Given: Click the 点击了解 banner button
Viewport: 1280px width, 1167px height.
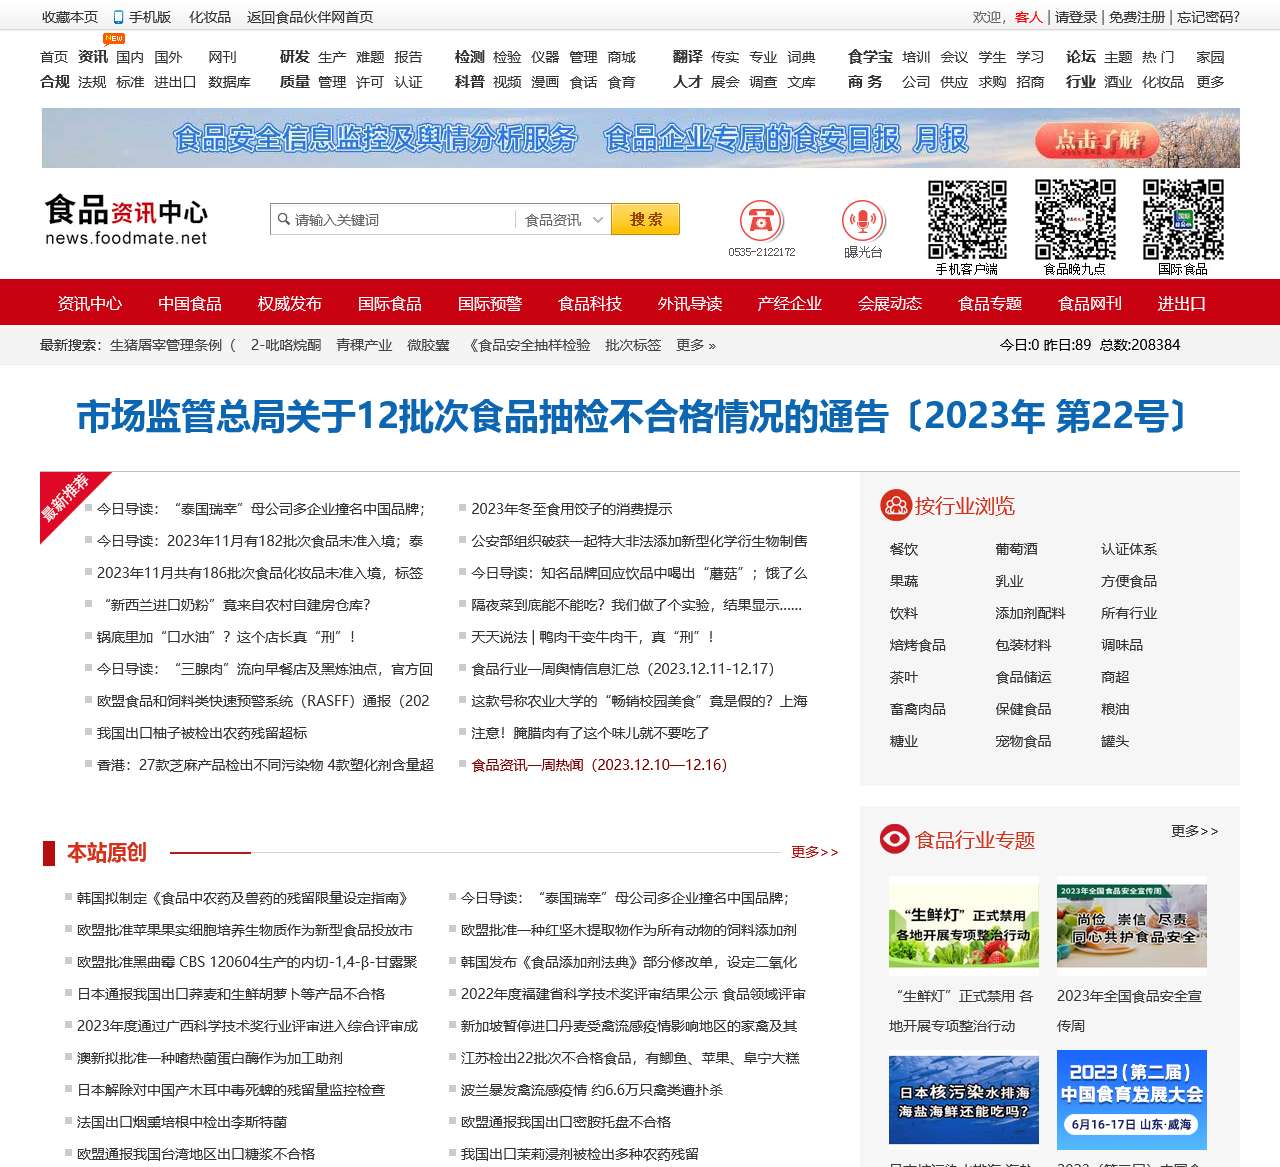Looking at the screenshot, I should coord(1098,140).
